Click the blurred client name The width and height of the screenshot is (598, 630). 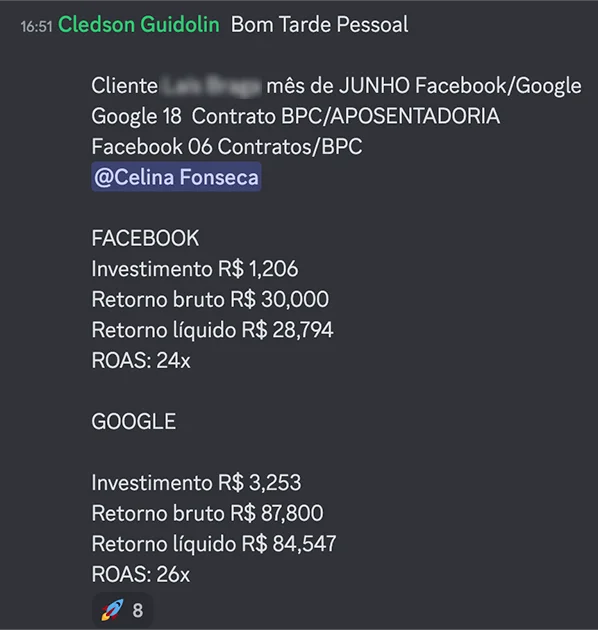(x=211, y=86)
